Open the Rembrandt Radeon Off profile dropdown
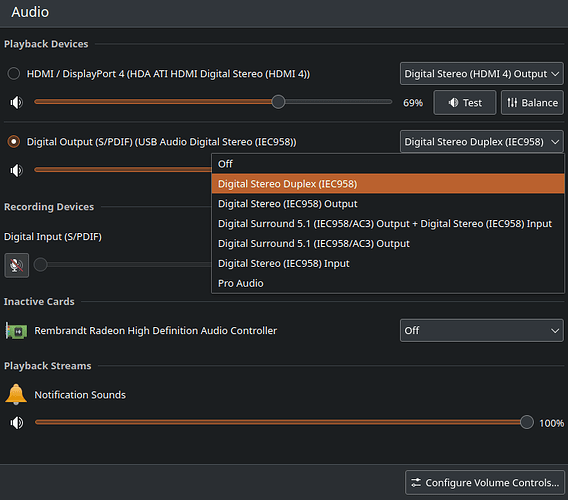 point(481,330)
